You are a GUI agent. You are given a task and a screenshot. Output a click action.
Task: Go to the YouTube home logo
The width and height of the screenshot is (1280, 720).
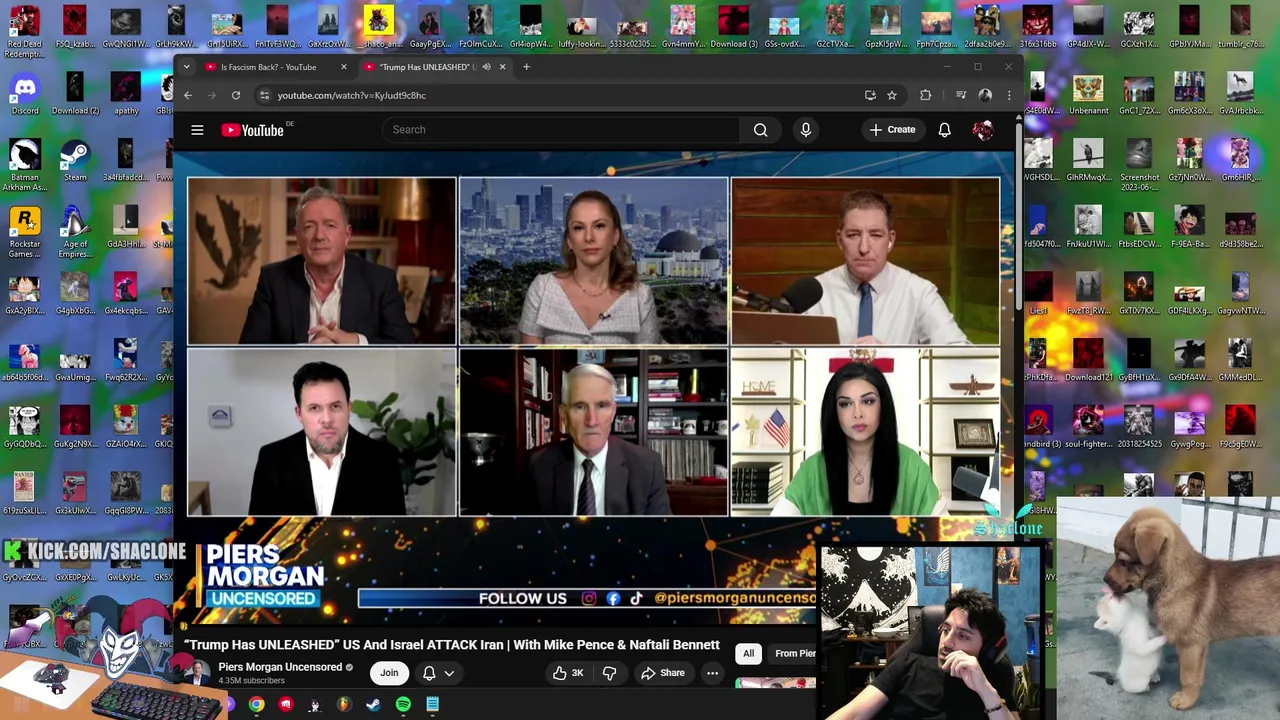click(253, 130)
